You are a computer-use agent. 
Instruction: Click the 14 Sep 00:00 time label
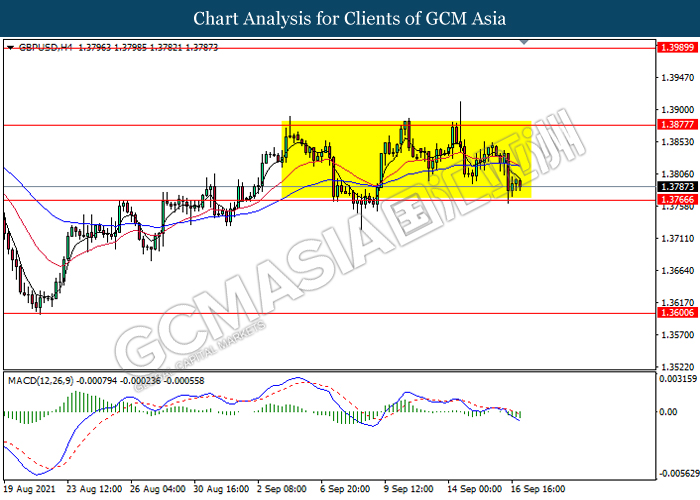[x=475, y=489]
